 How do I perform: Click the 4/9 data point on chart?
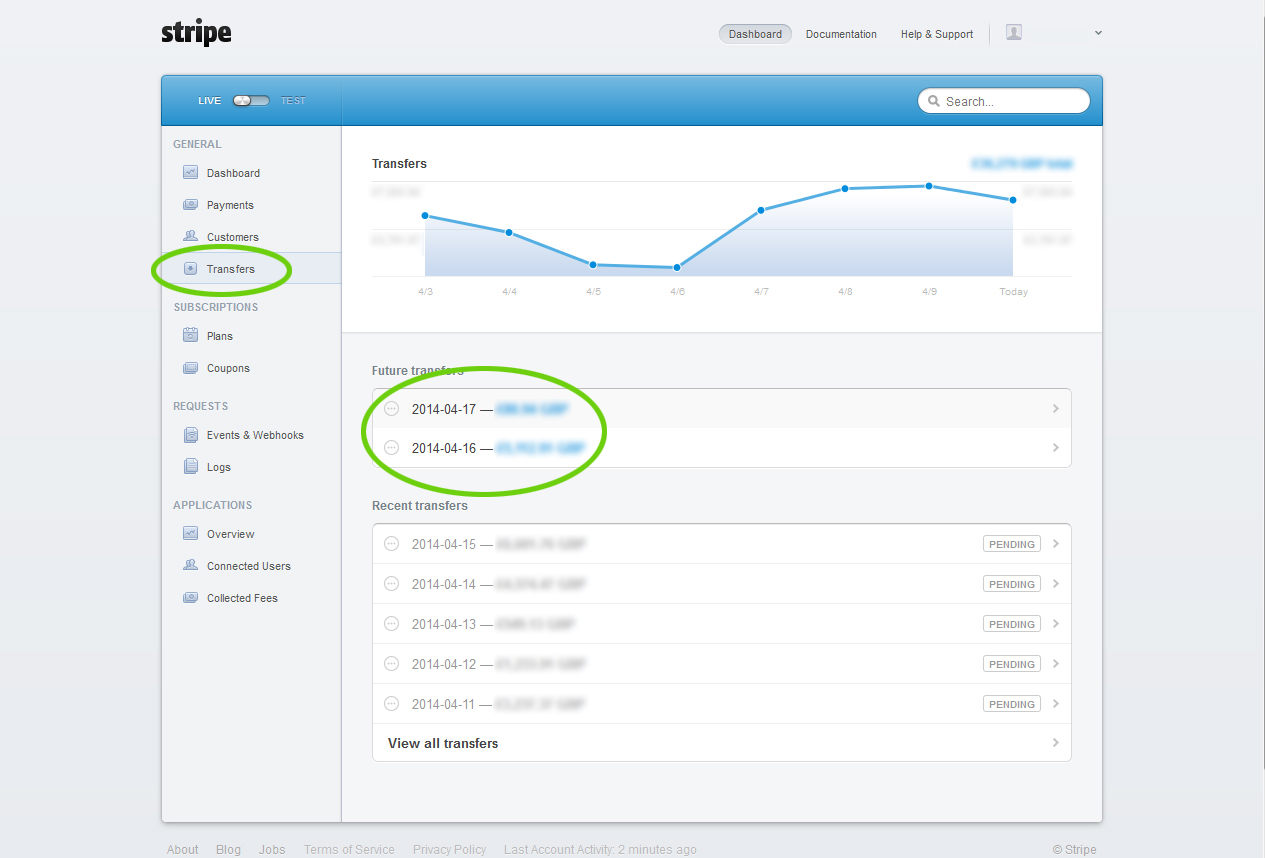click(929, 186)
